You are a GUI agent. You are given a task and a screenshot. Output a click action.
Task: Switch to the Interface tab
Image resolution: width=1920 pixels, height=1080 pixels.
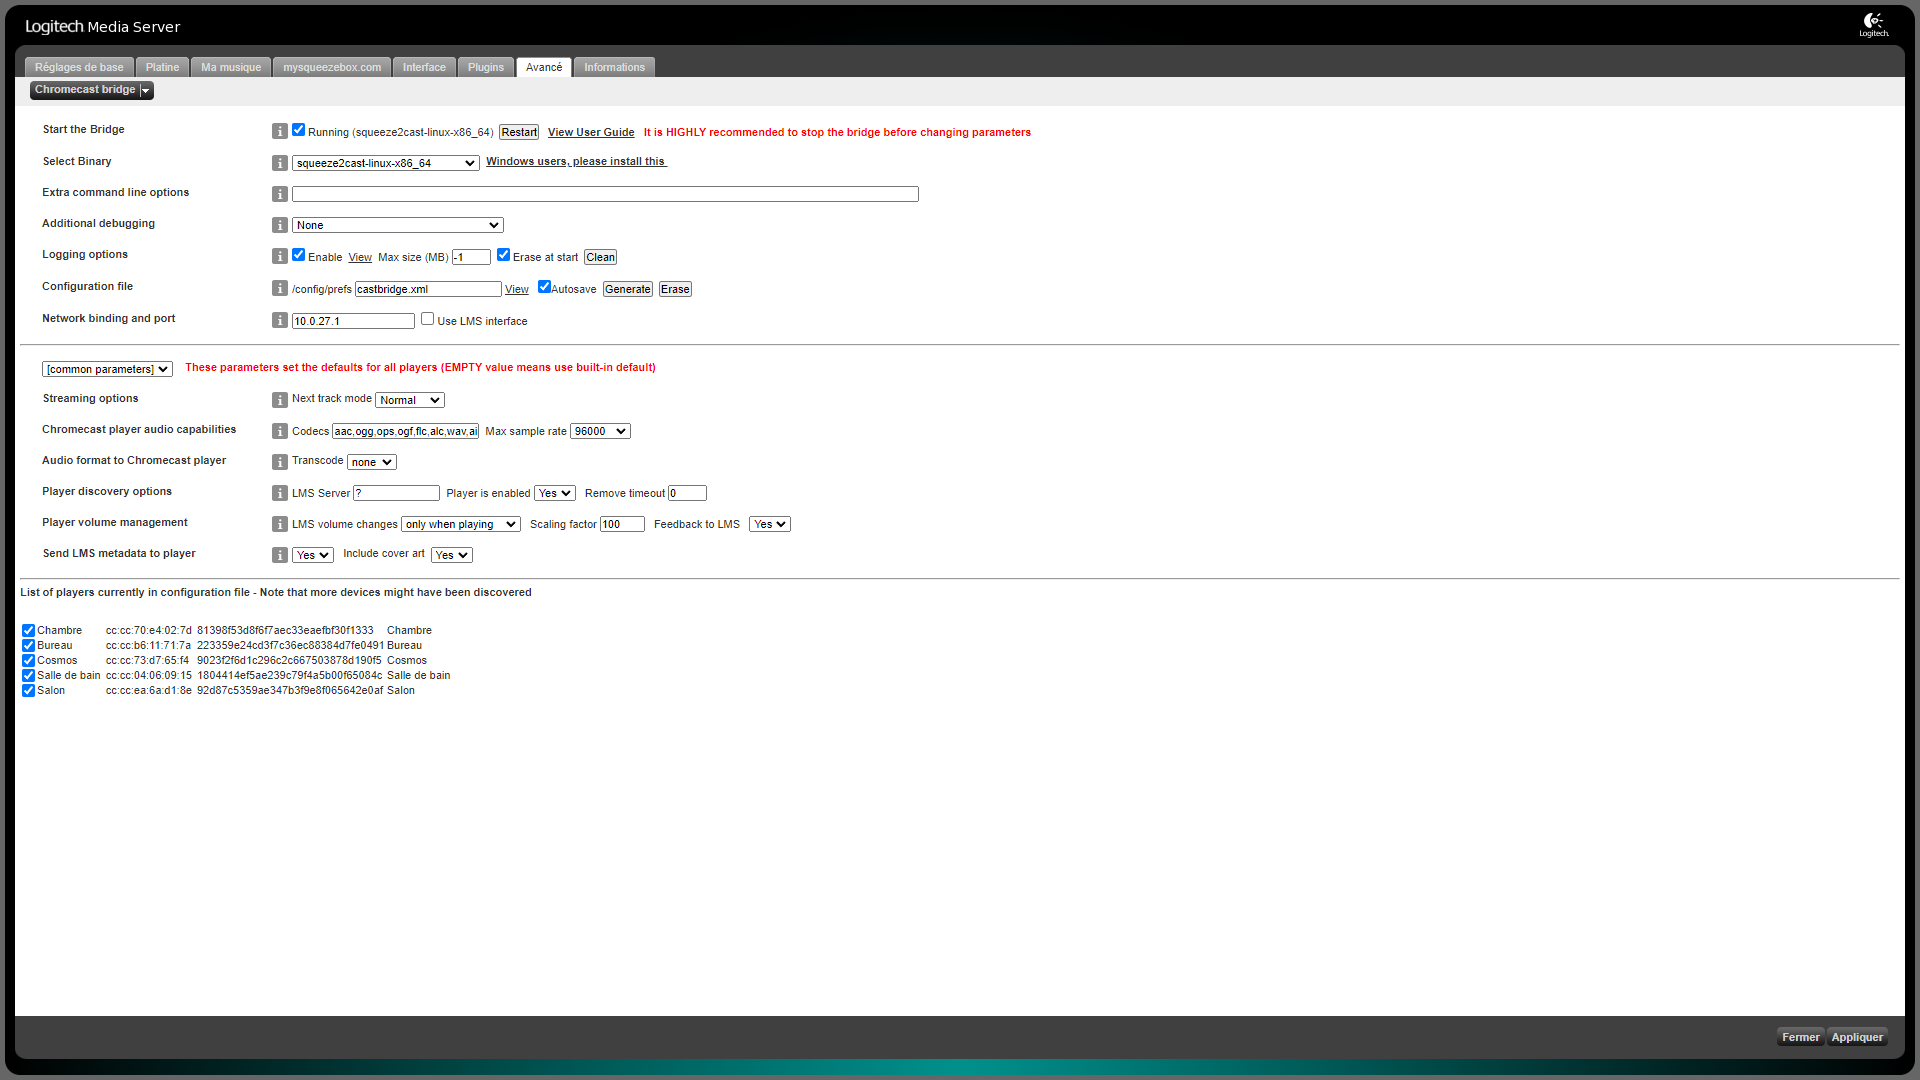pyautogui.click(x=424, y=67)
